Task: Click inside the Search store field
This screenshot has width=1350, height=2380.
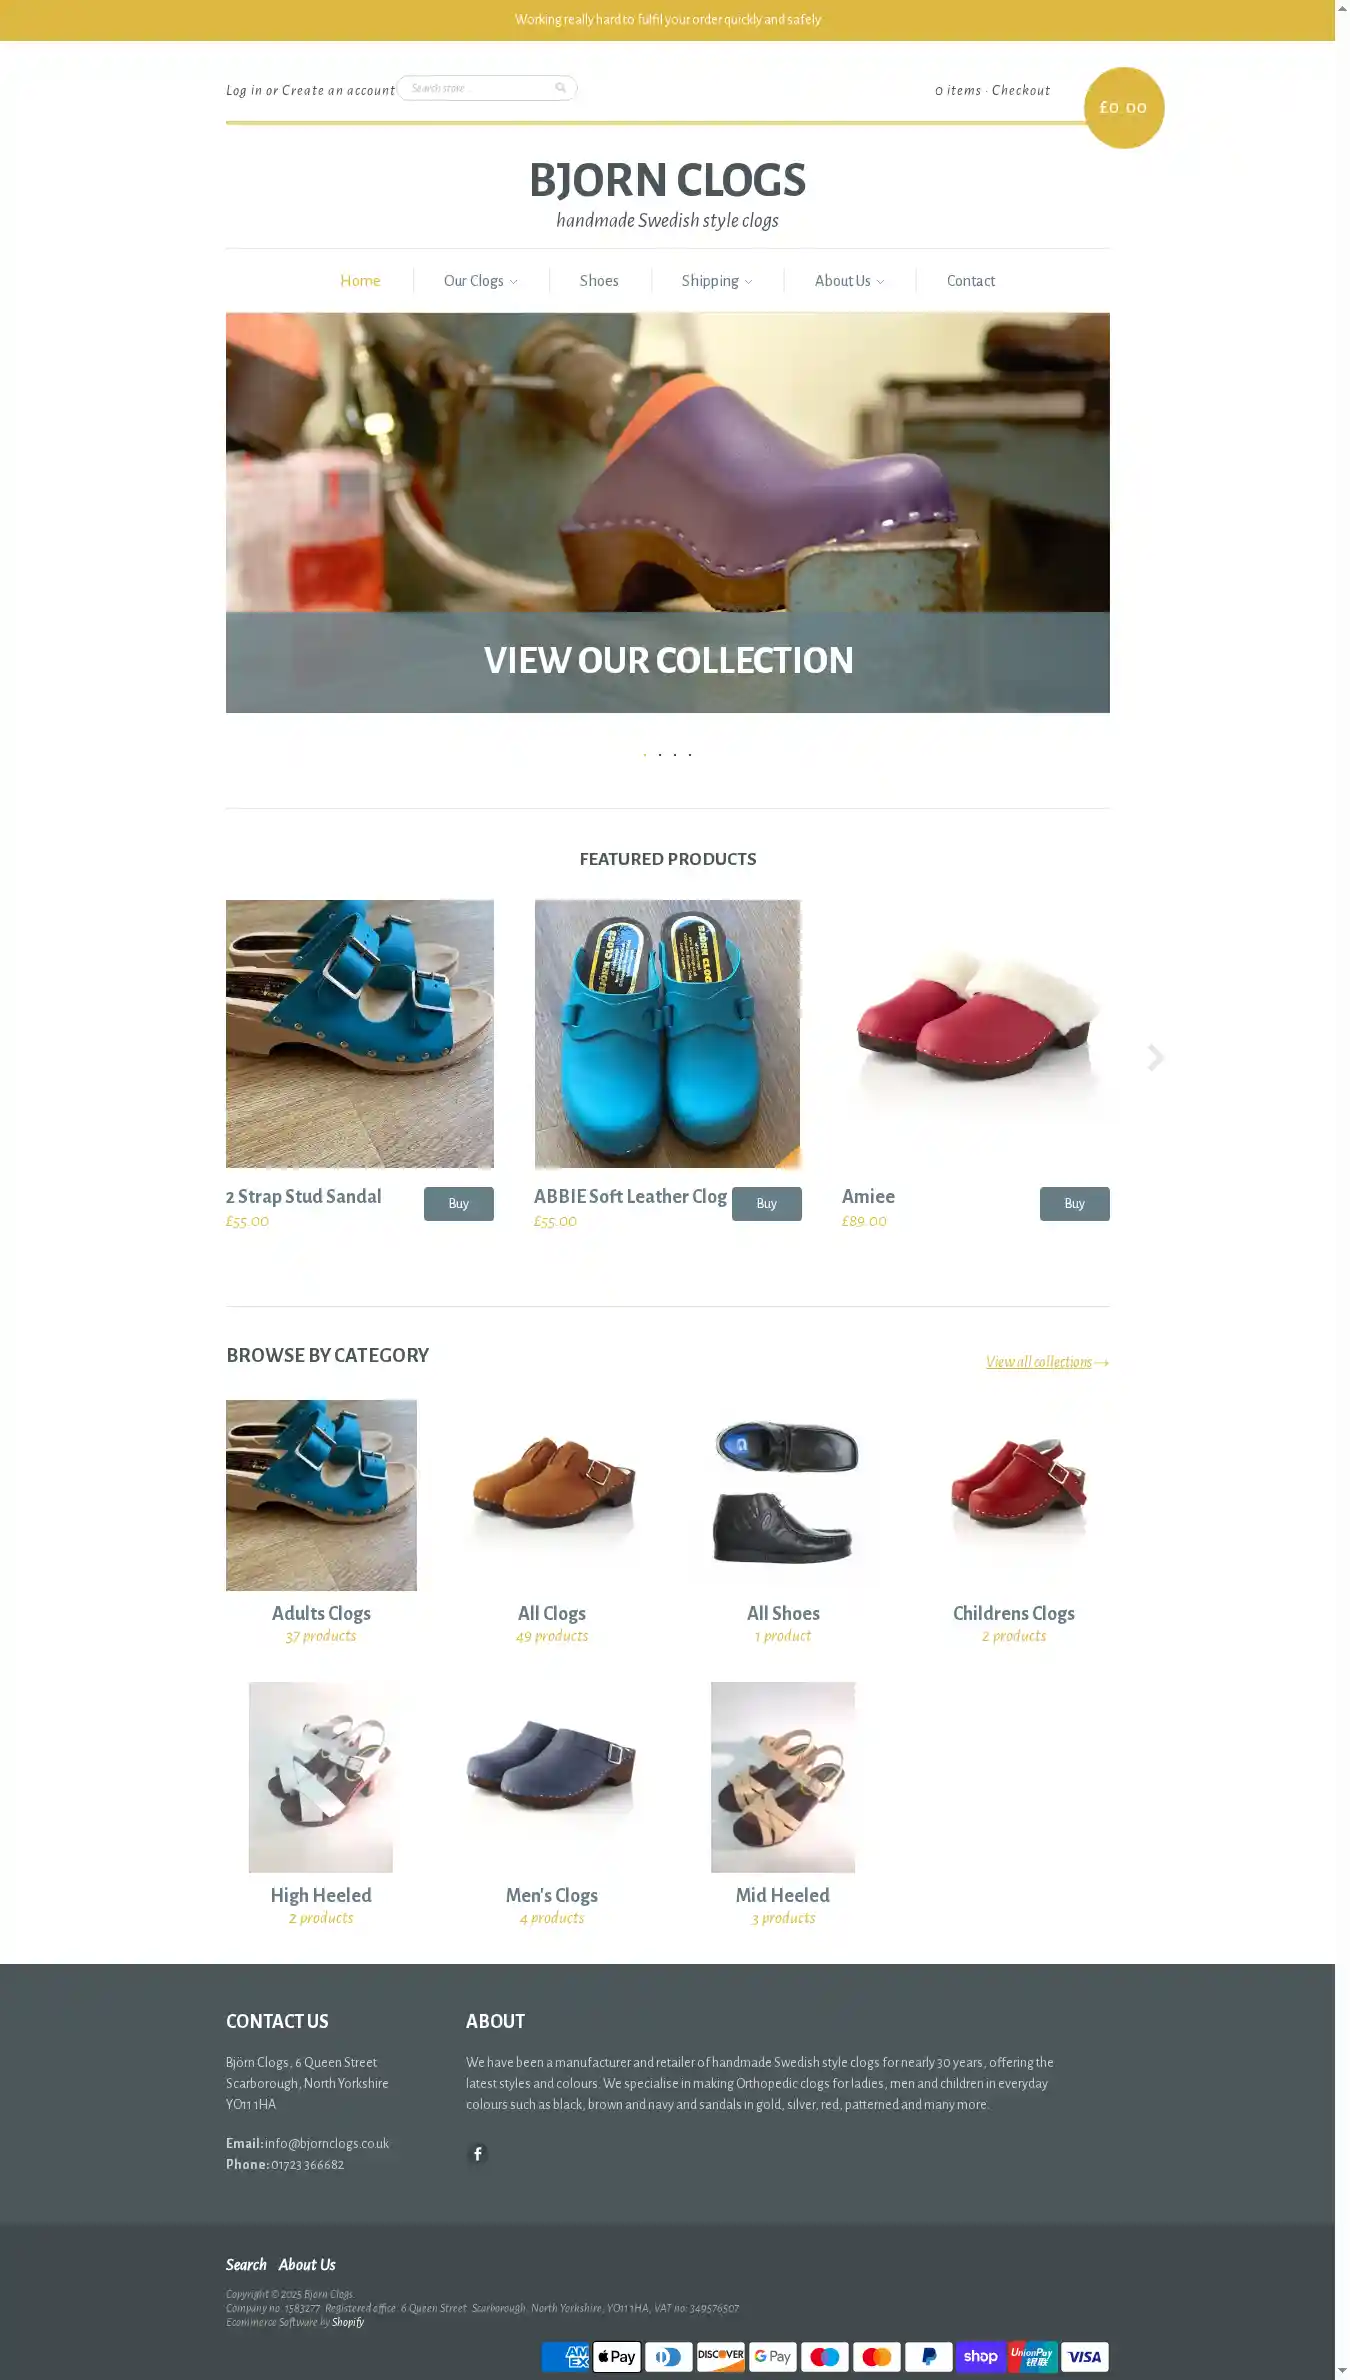Action: pyautogui.click(x=477, y=88)
